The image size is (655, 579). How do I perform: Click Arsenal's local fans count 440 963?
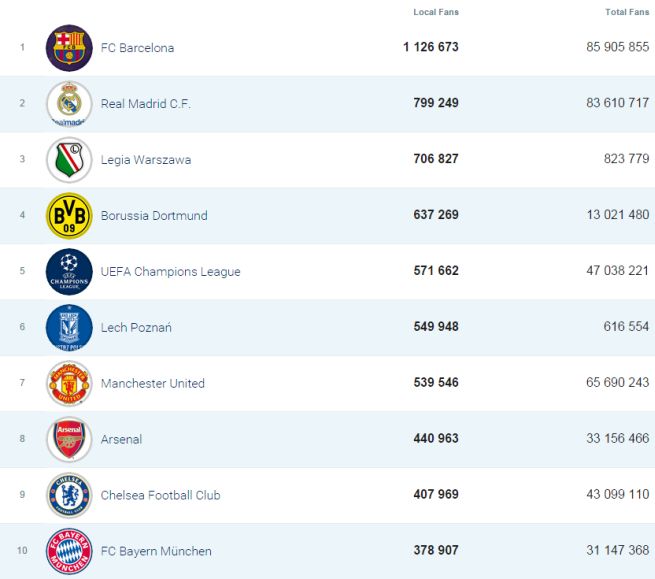(x=435, y=439)
